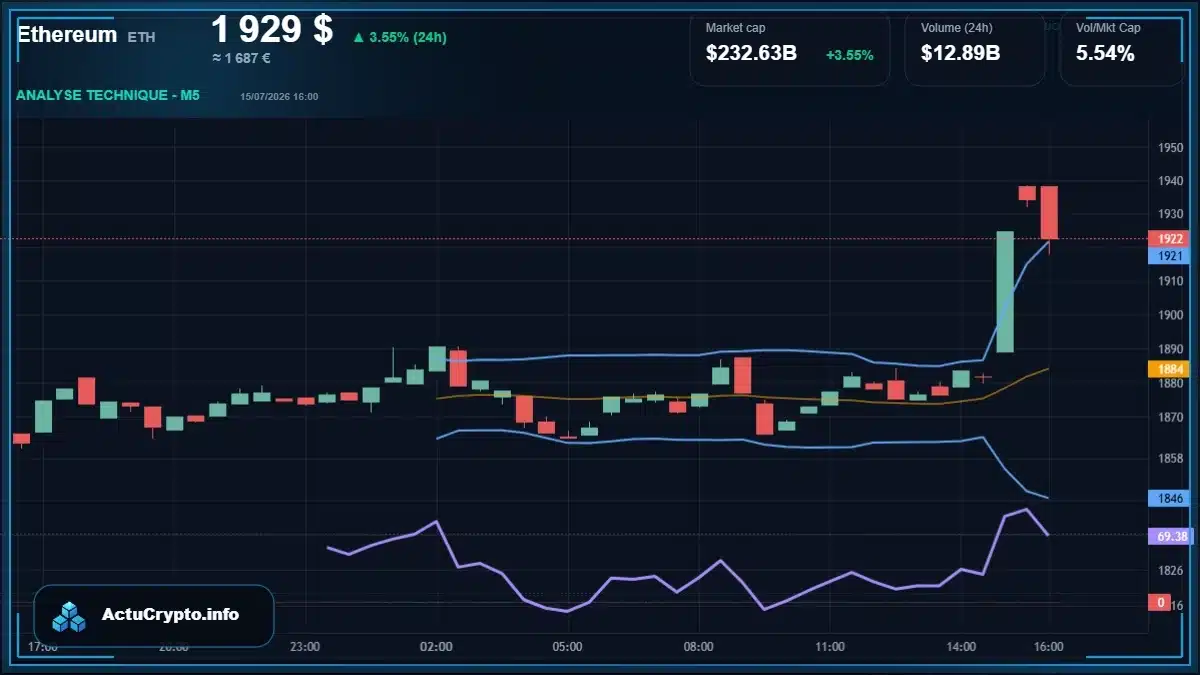
Task: Click the 1910 price axis label
Action: coord(1171,282)
